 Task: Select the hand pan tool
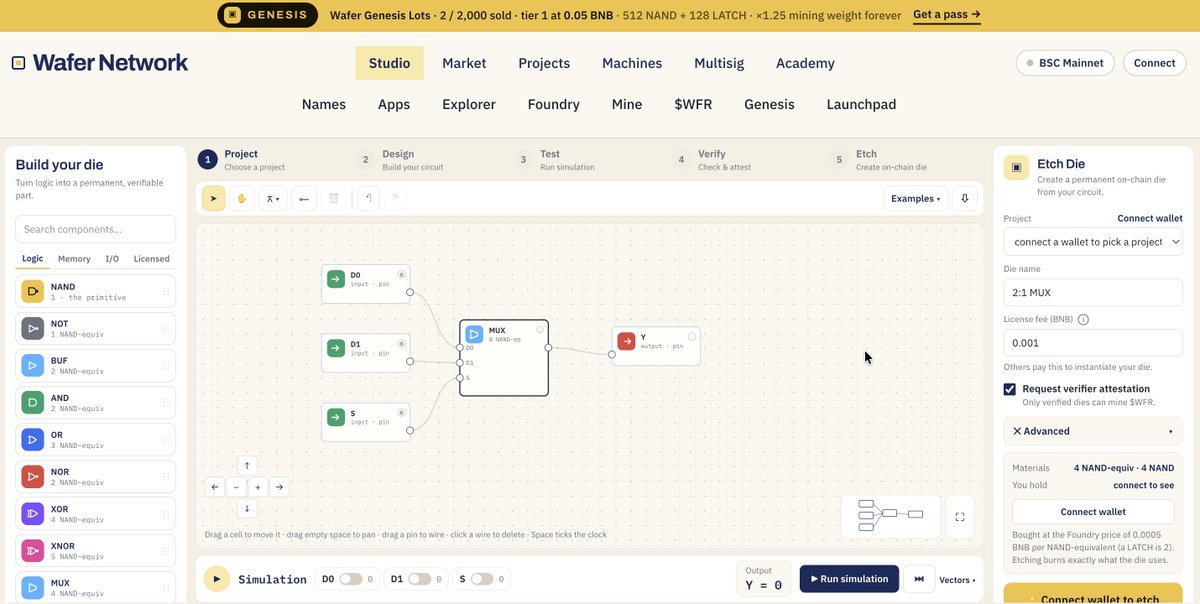click(x=241, y=198)
